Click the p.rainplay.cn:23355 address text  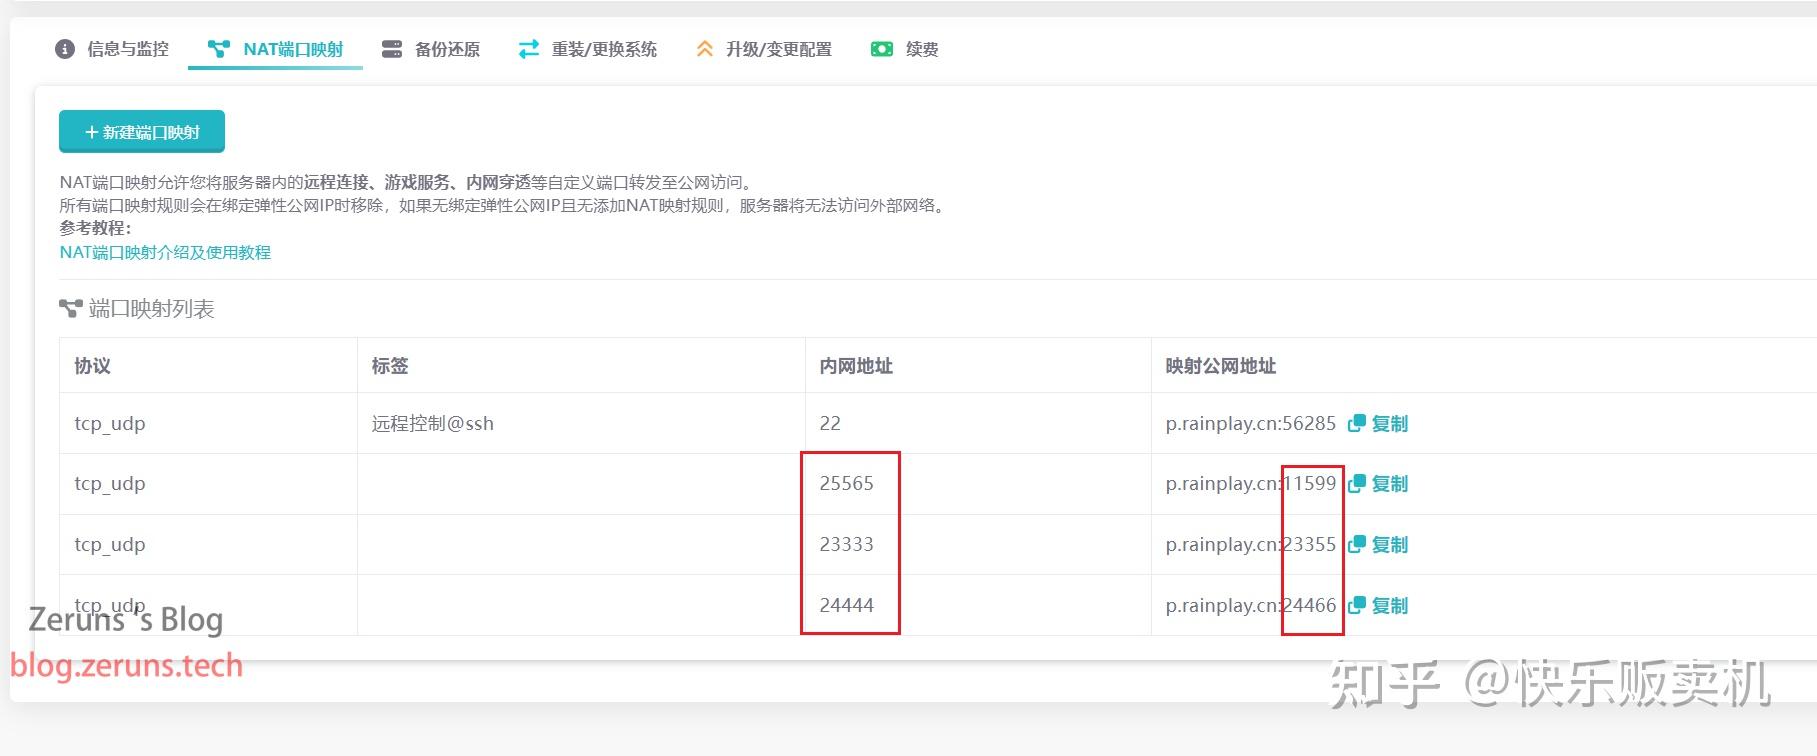(1250, 545)
